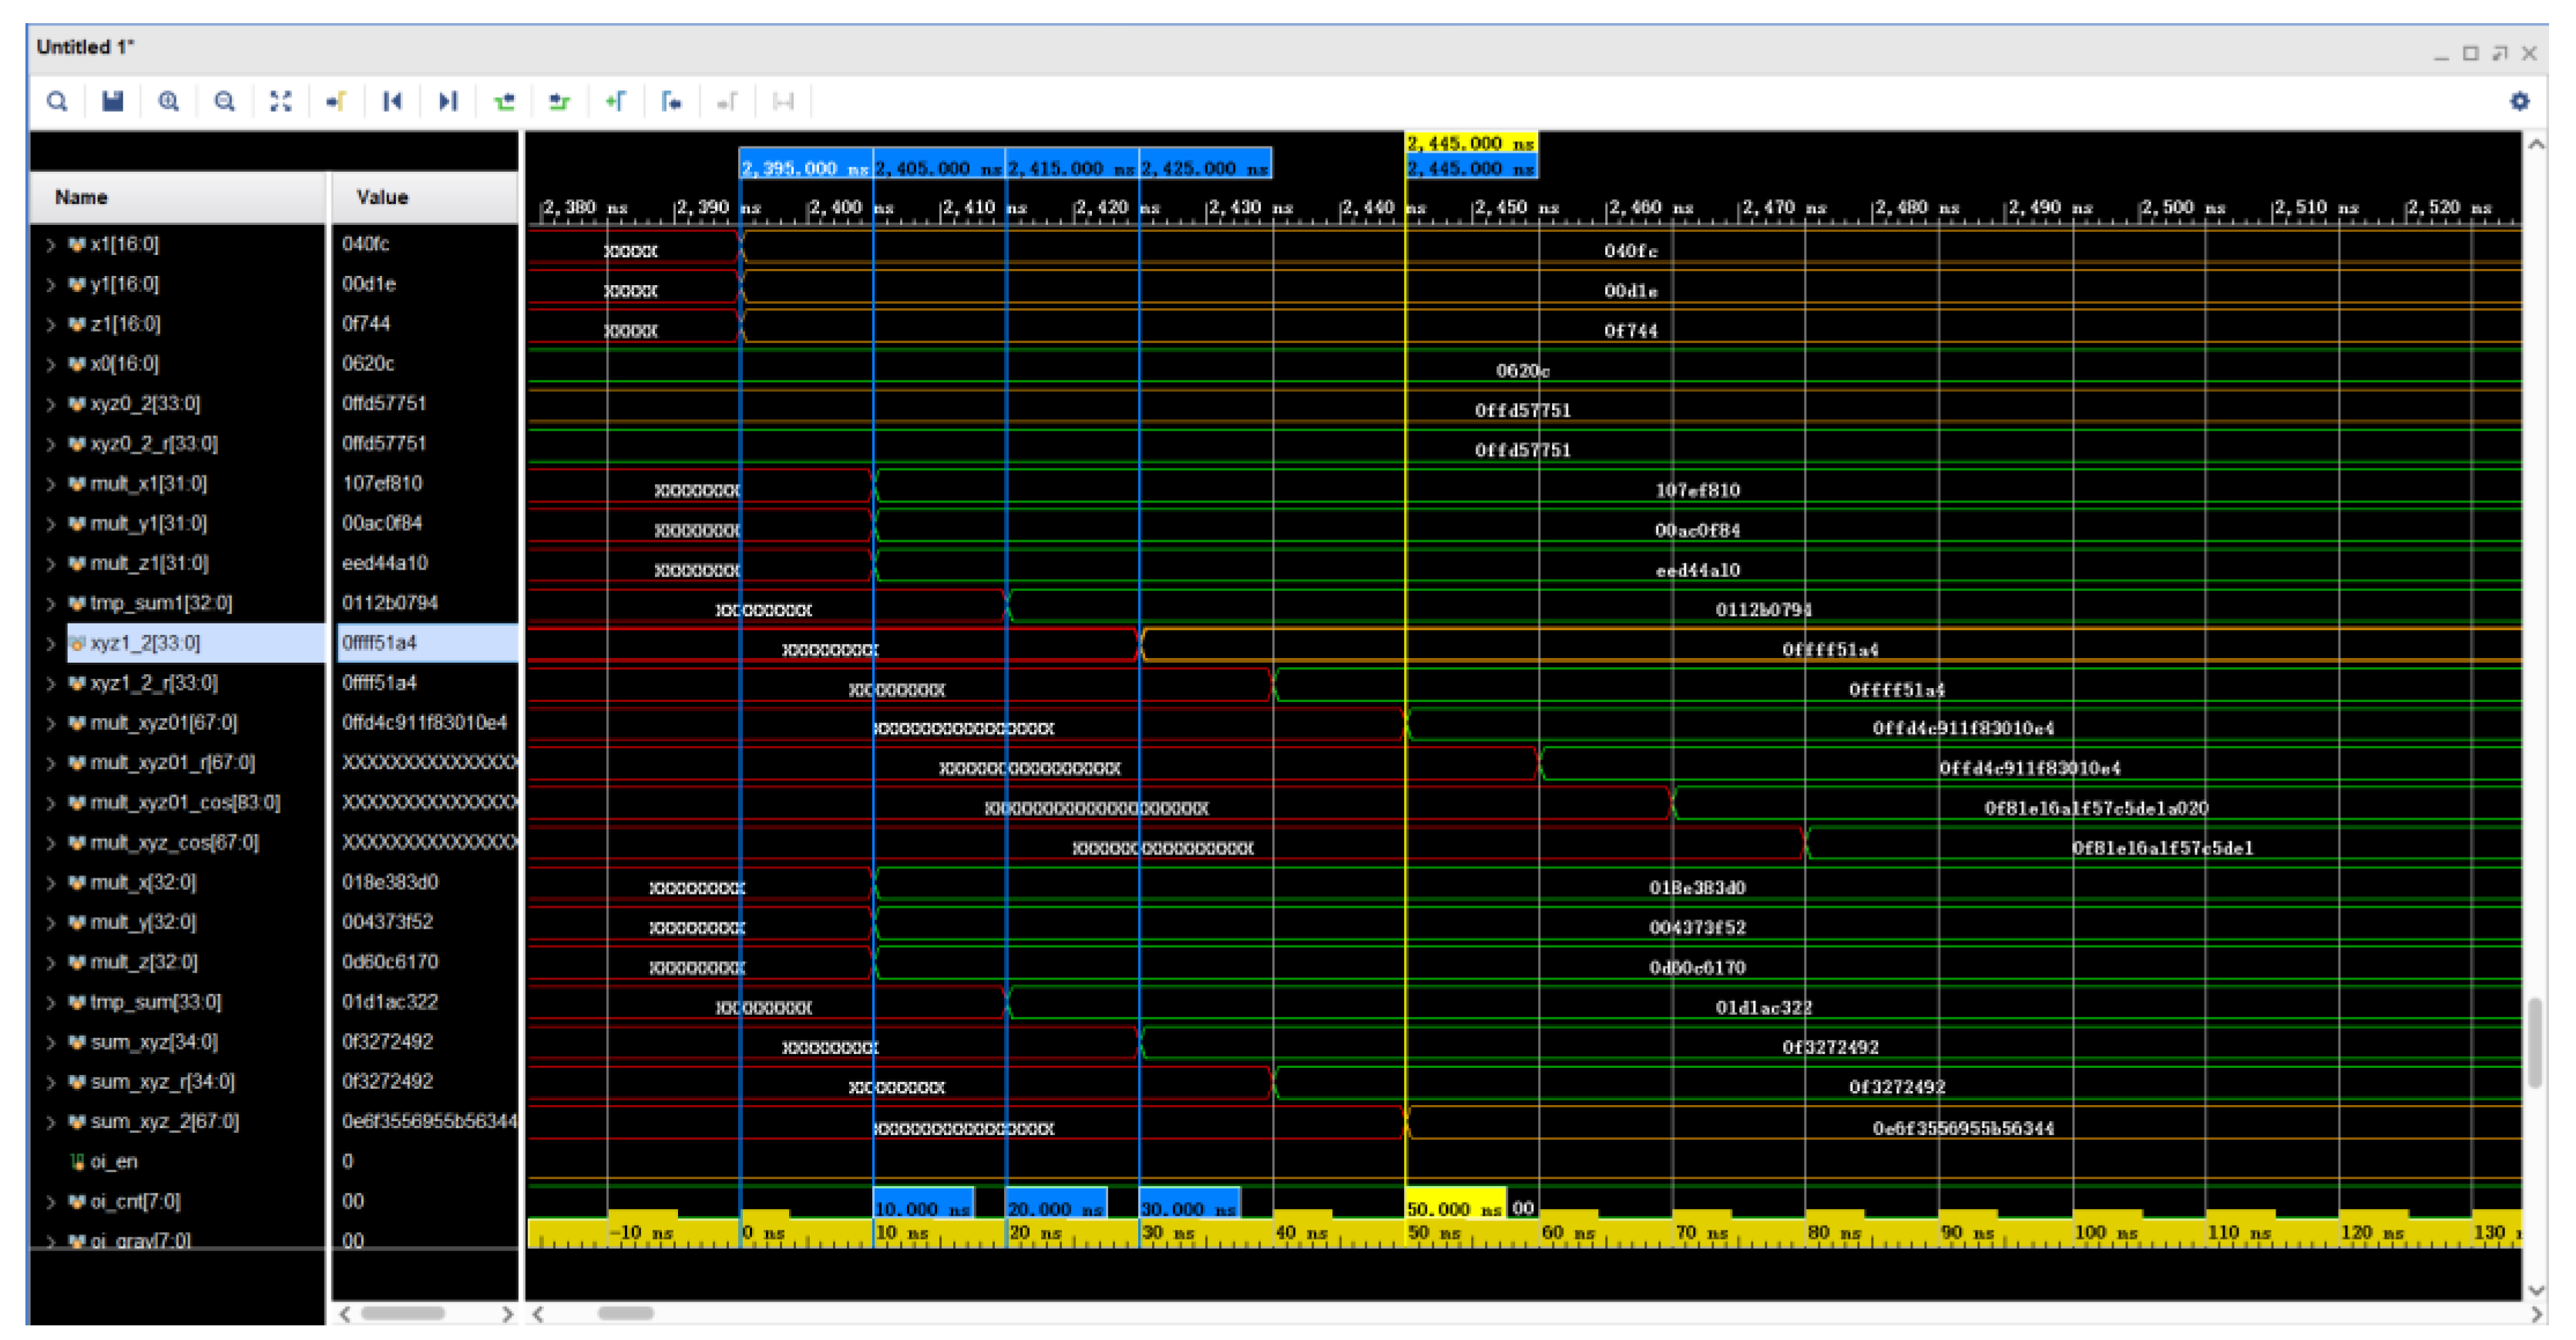
Task: Click the waveform horizontal scrollbar thumb
Action: [626, 1314]
